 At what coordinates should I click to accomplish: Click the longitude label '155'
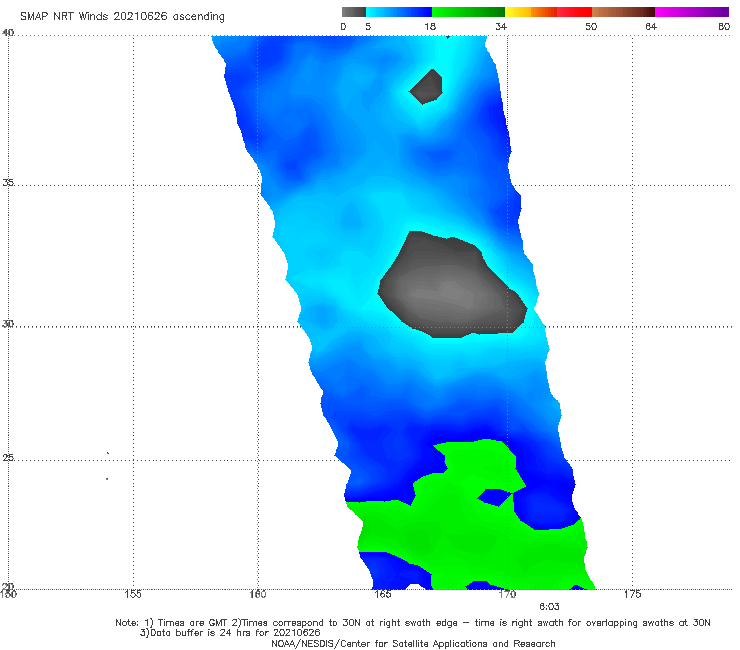tap(133, 594)
